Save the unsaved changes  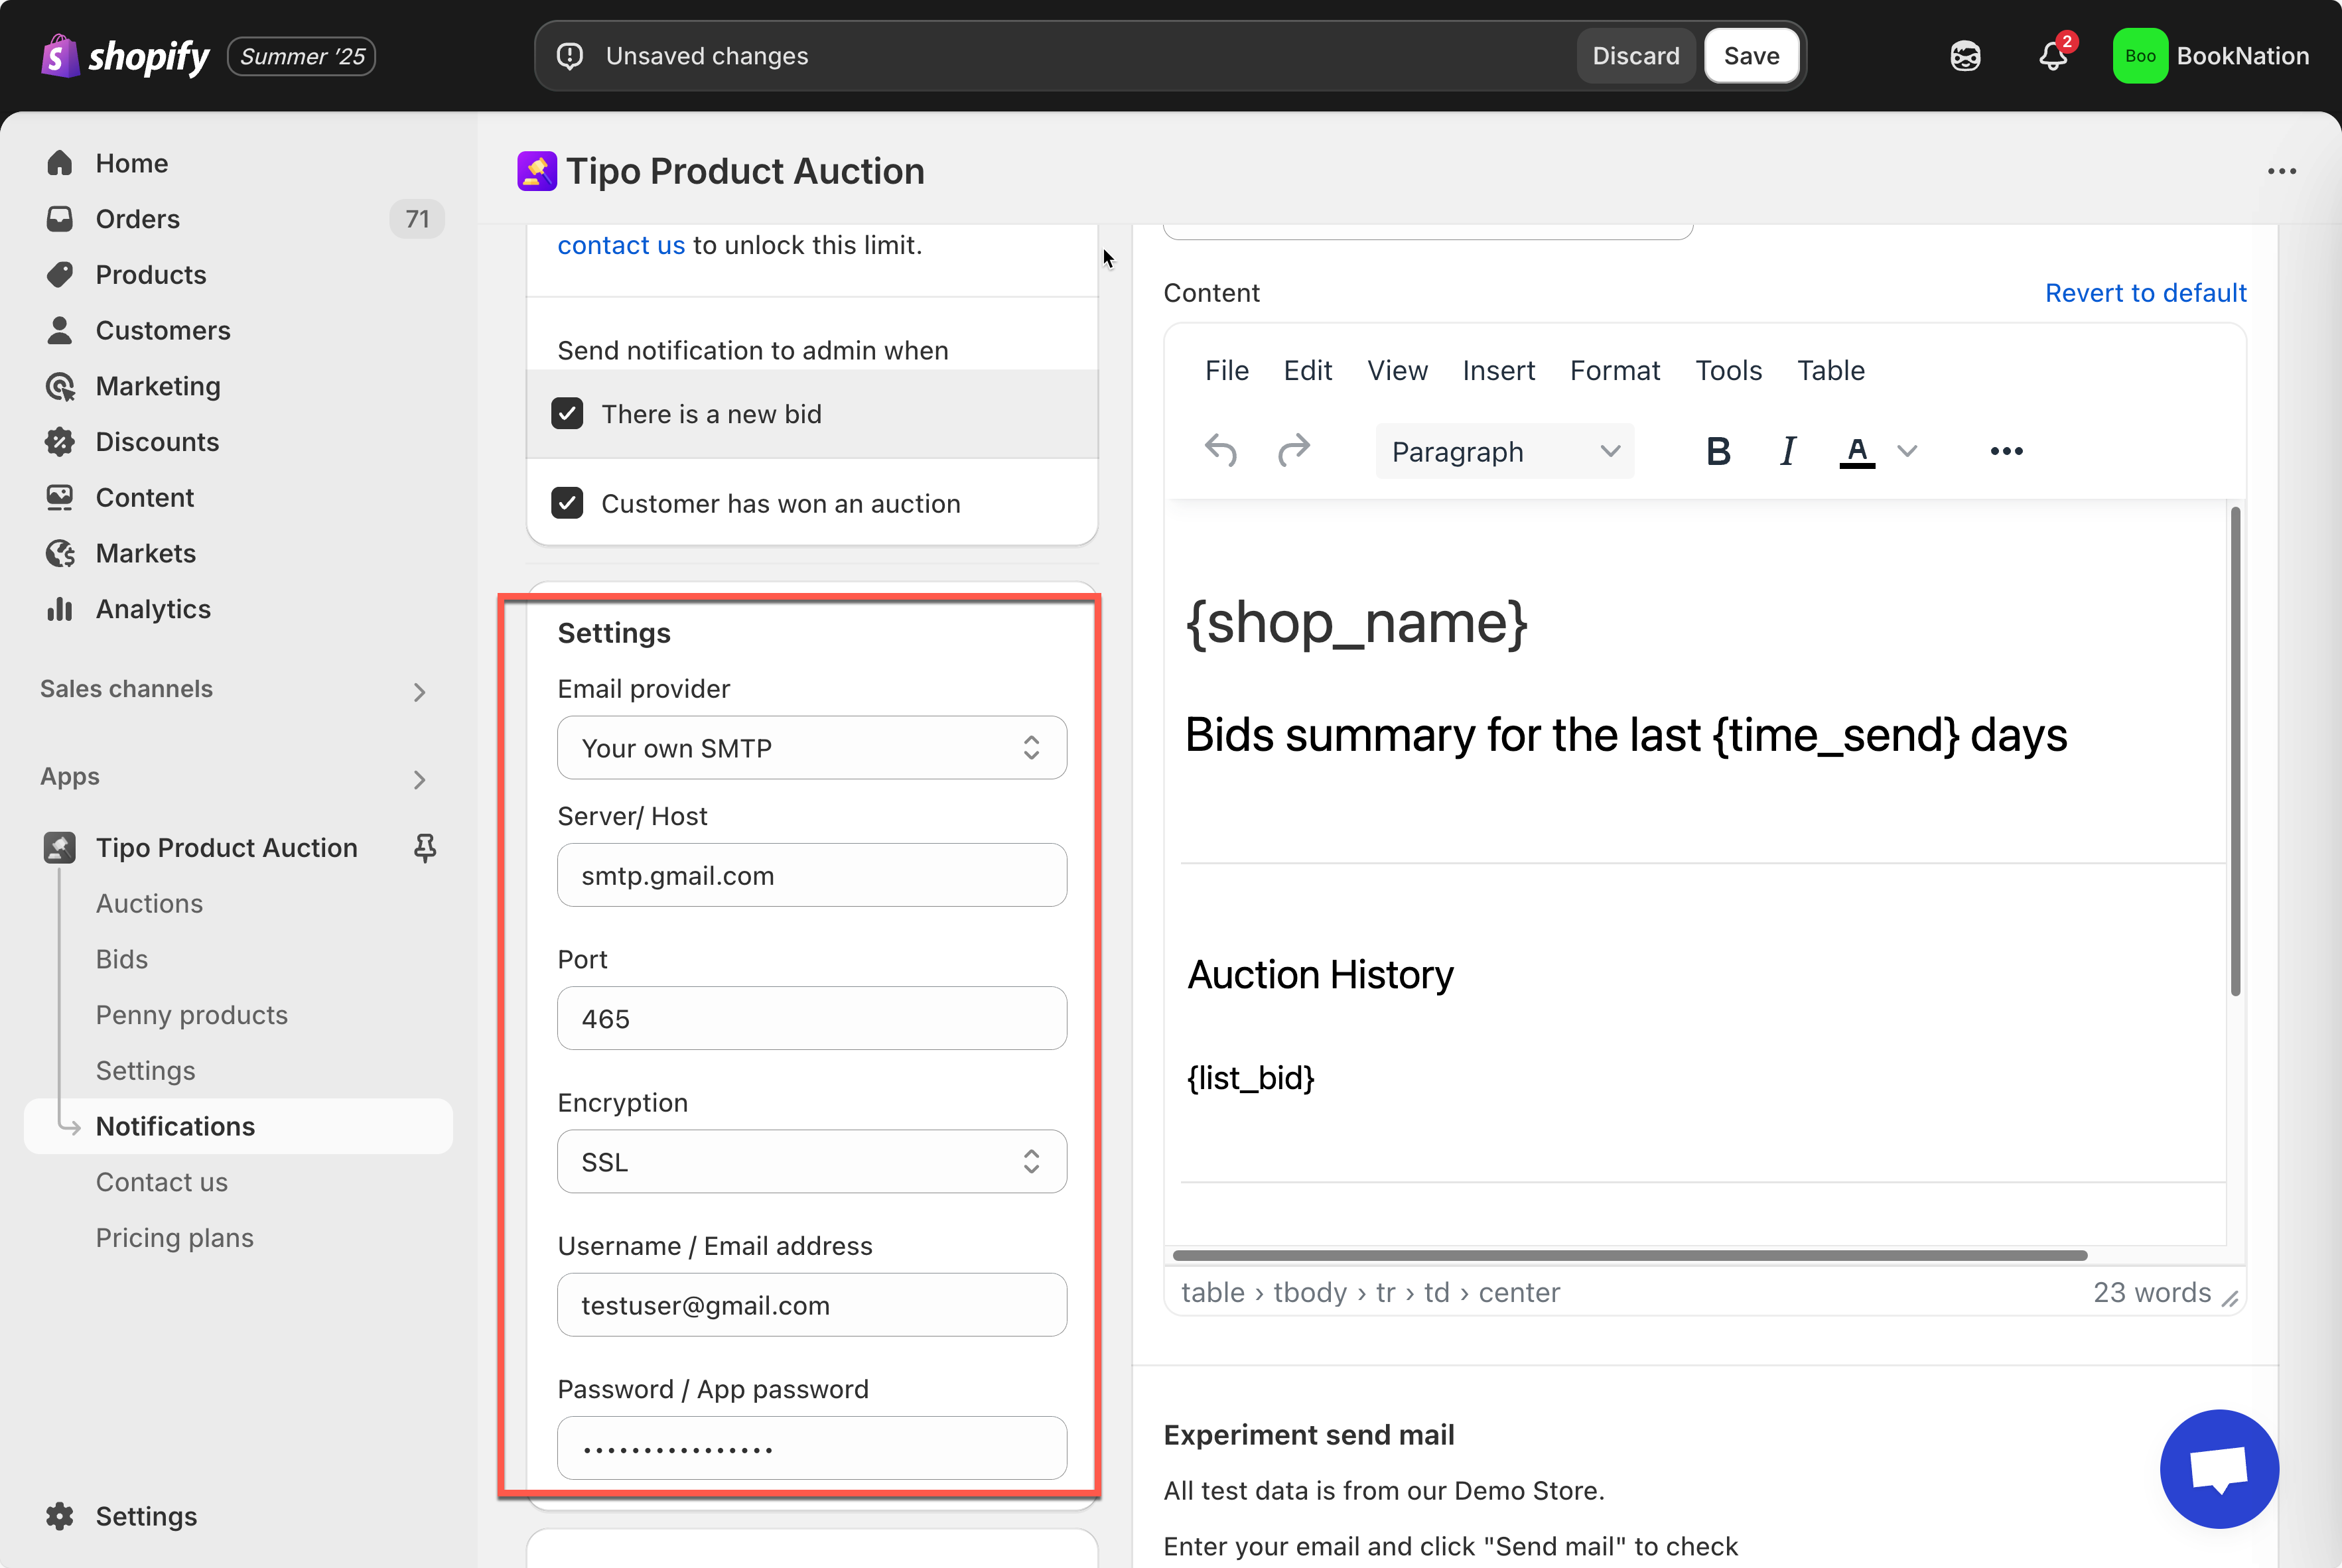click(1751, 56)
